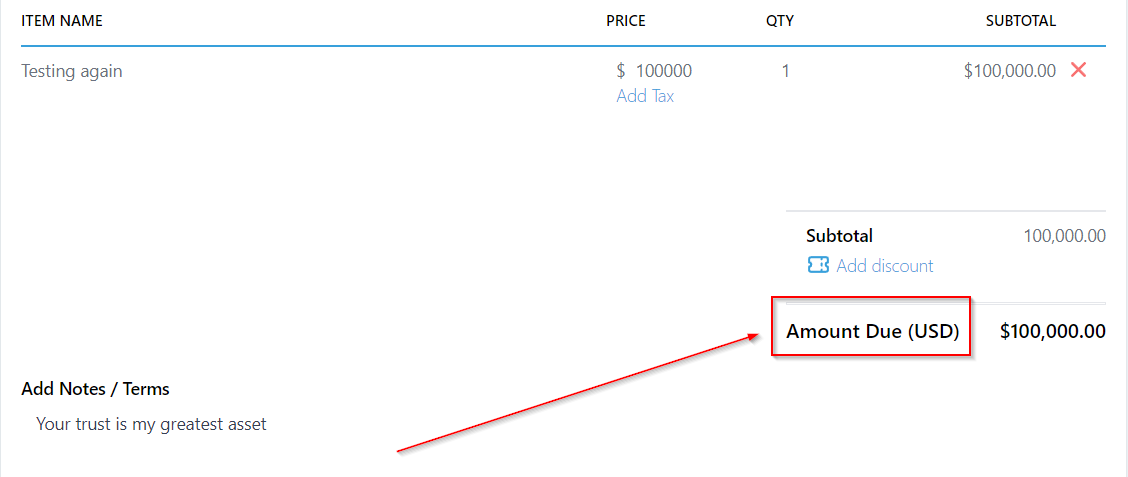
Task: Click the notes text about trust
Action: 151,424
